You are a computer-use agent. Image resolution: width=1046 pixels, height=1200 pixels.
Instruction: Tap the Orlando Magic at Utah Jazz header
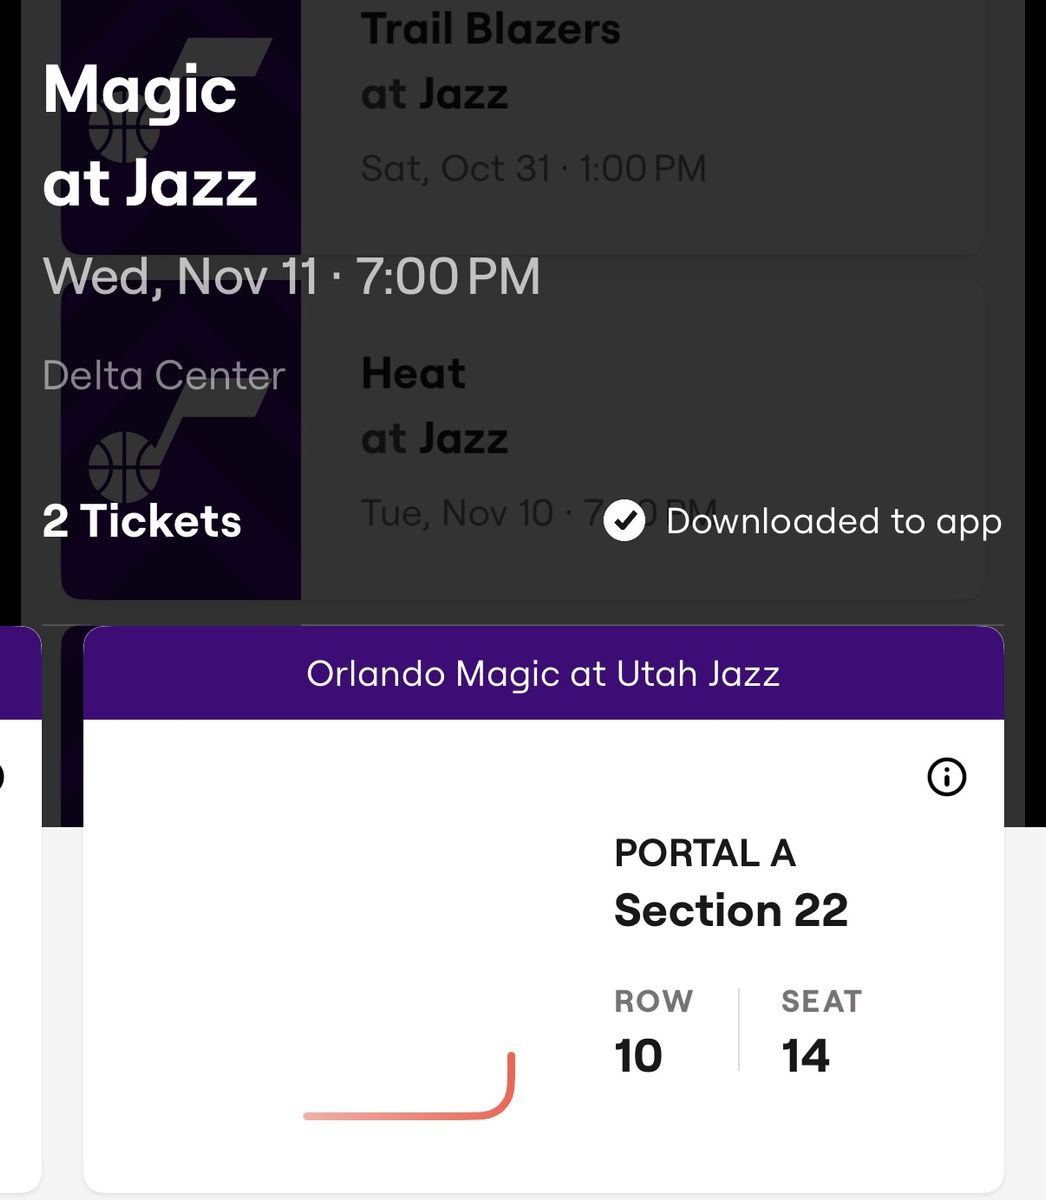(x=543, y=673)
